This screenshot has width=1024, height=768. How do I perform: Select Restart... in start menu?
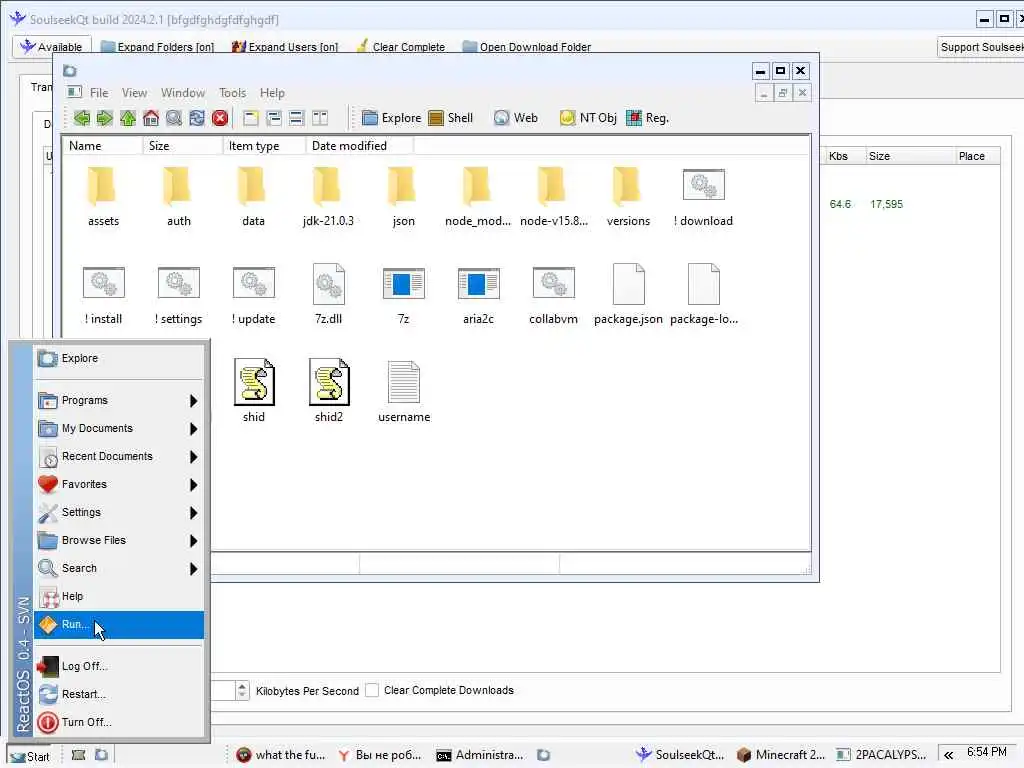tap(119, 694)
